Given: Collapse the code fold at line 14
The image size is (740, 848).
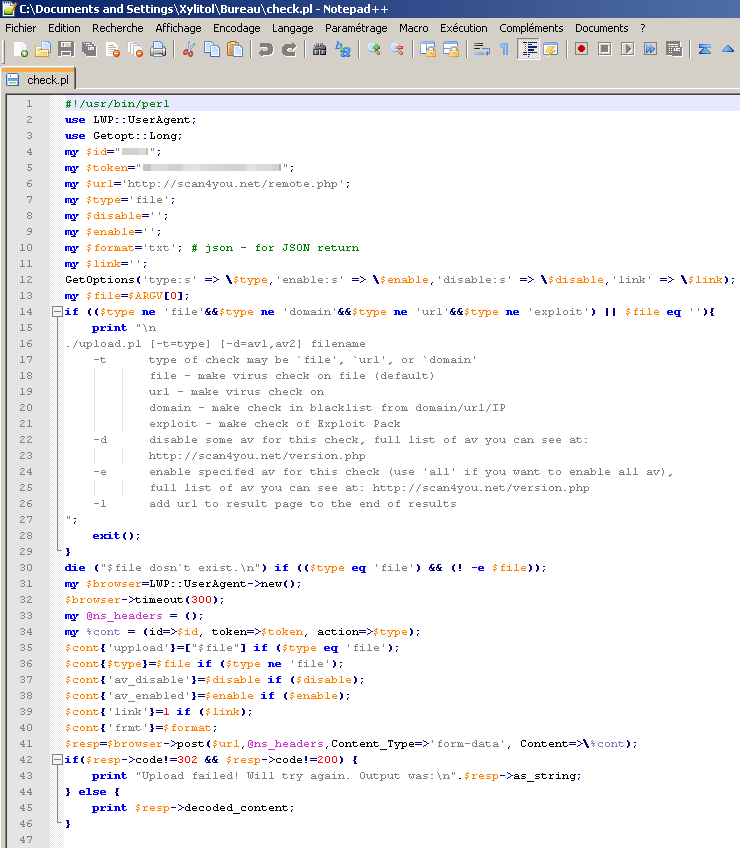Looking at the screenshot, I should coord(57,312).
